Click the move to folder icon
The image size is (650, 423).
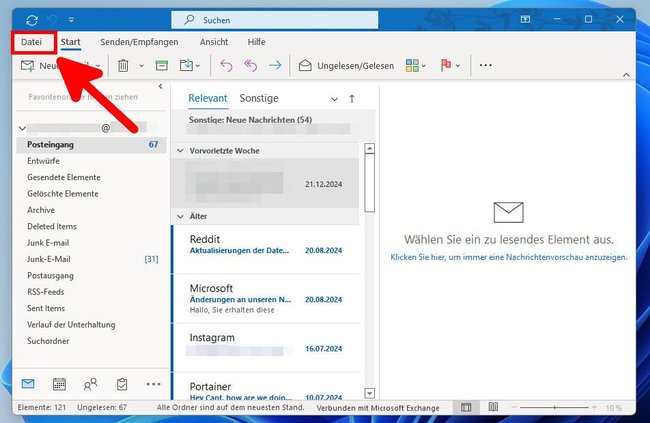tap(186, 66)
